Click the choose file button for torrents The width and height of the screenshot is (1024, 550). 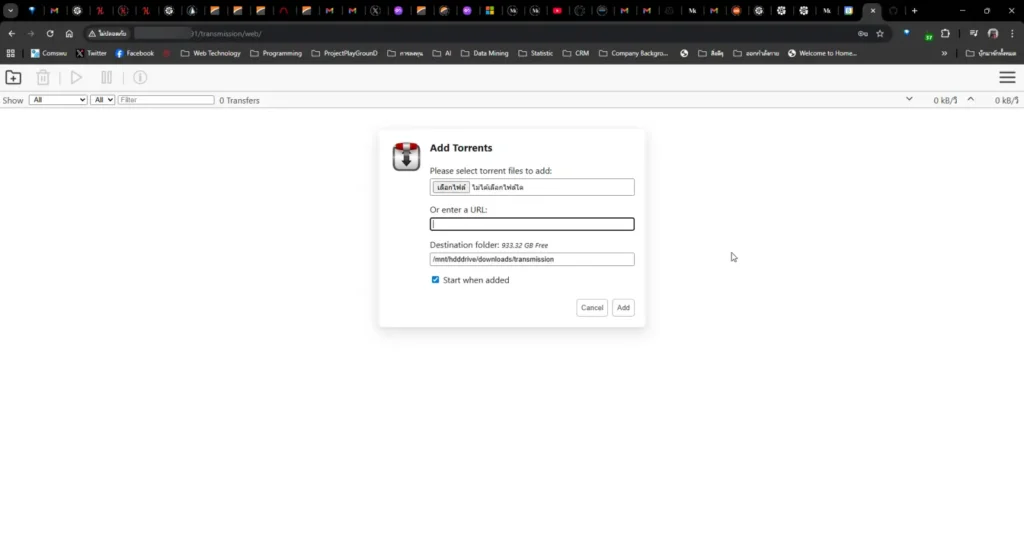tap(451, 187)
